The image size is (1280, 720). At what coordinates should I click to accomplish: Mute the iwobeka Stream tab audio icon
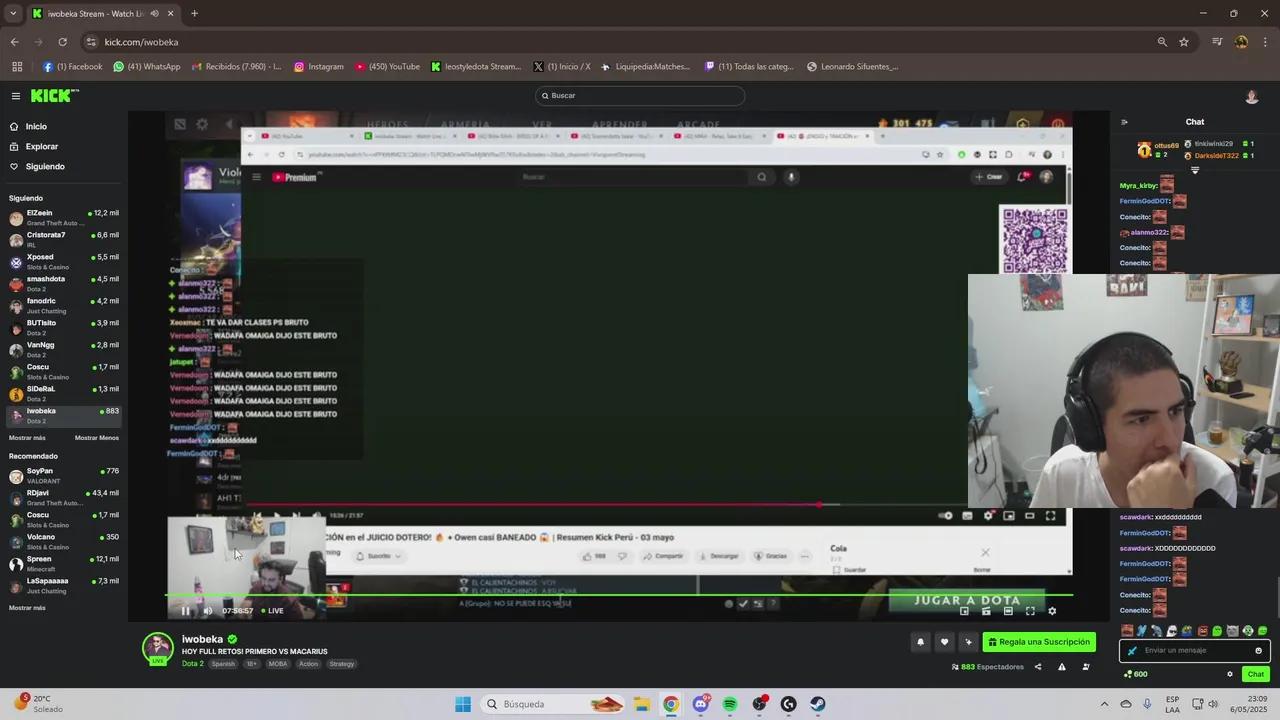[154, 14]
